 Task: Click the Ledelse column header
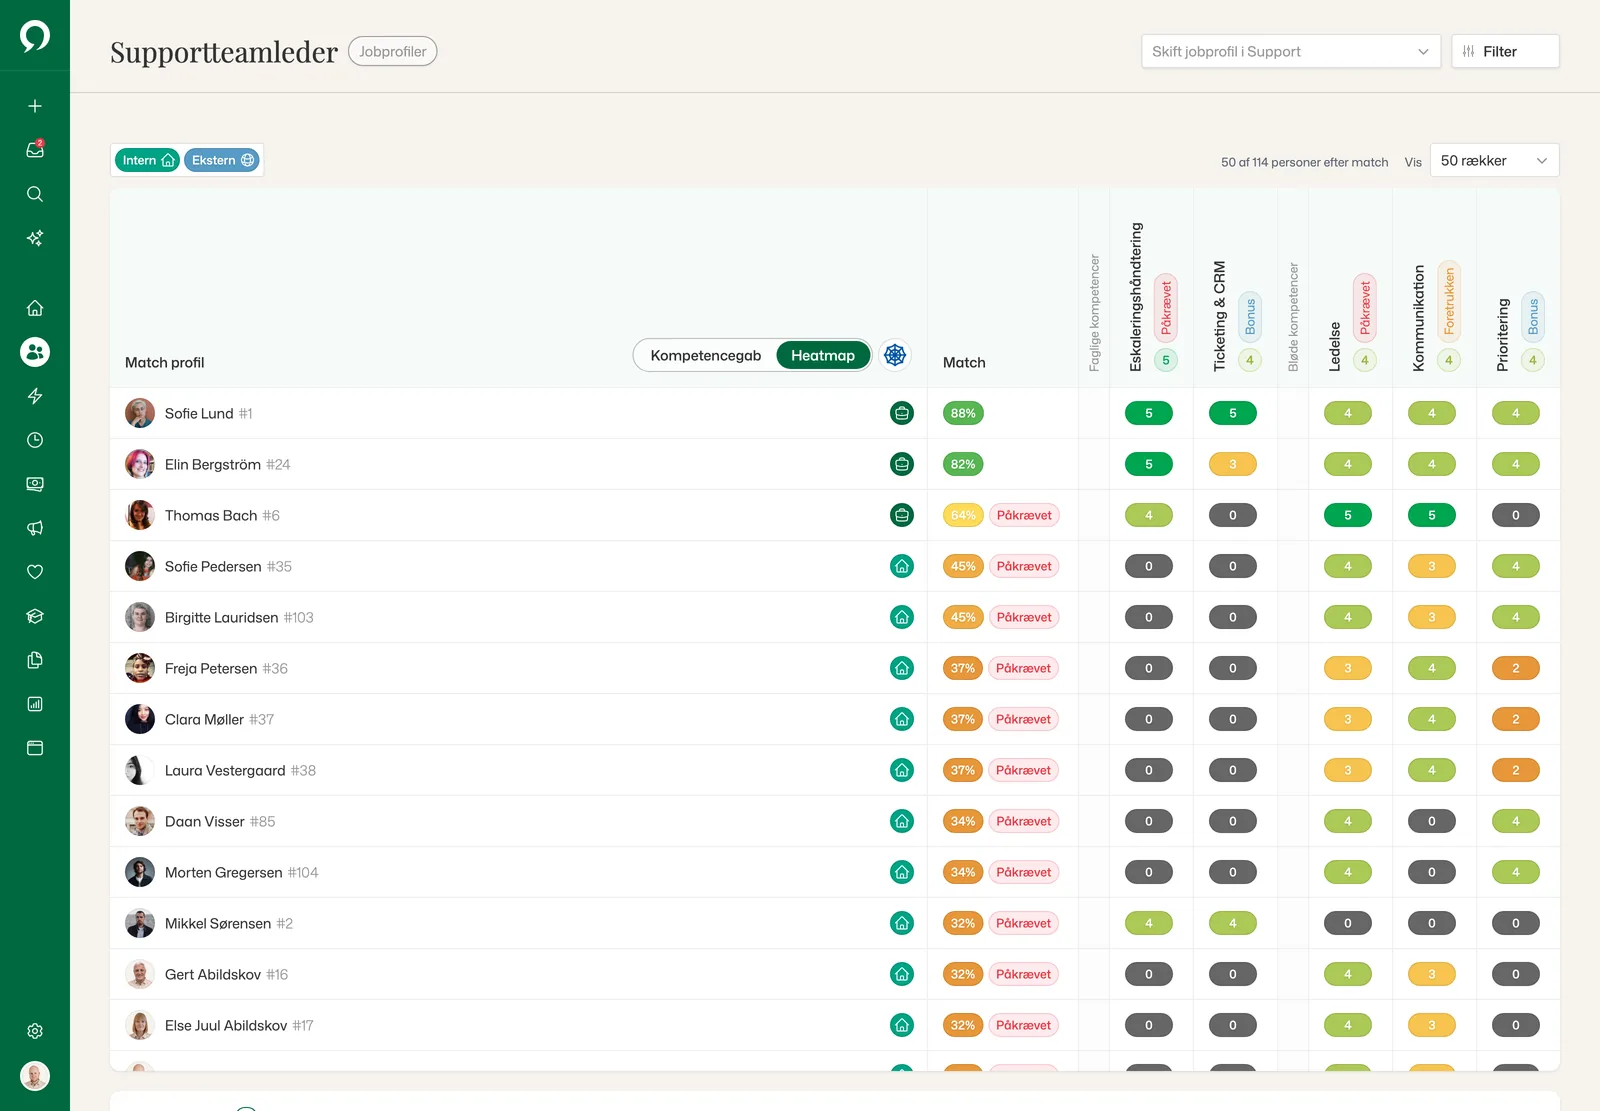click(x=1335, y=346)
